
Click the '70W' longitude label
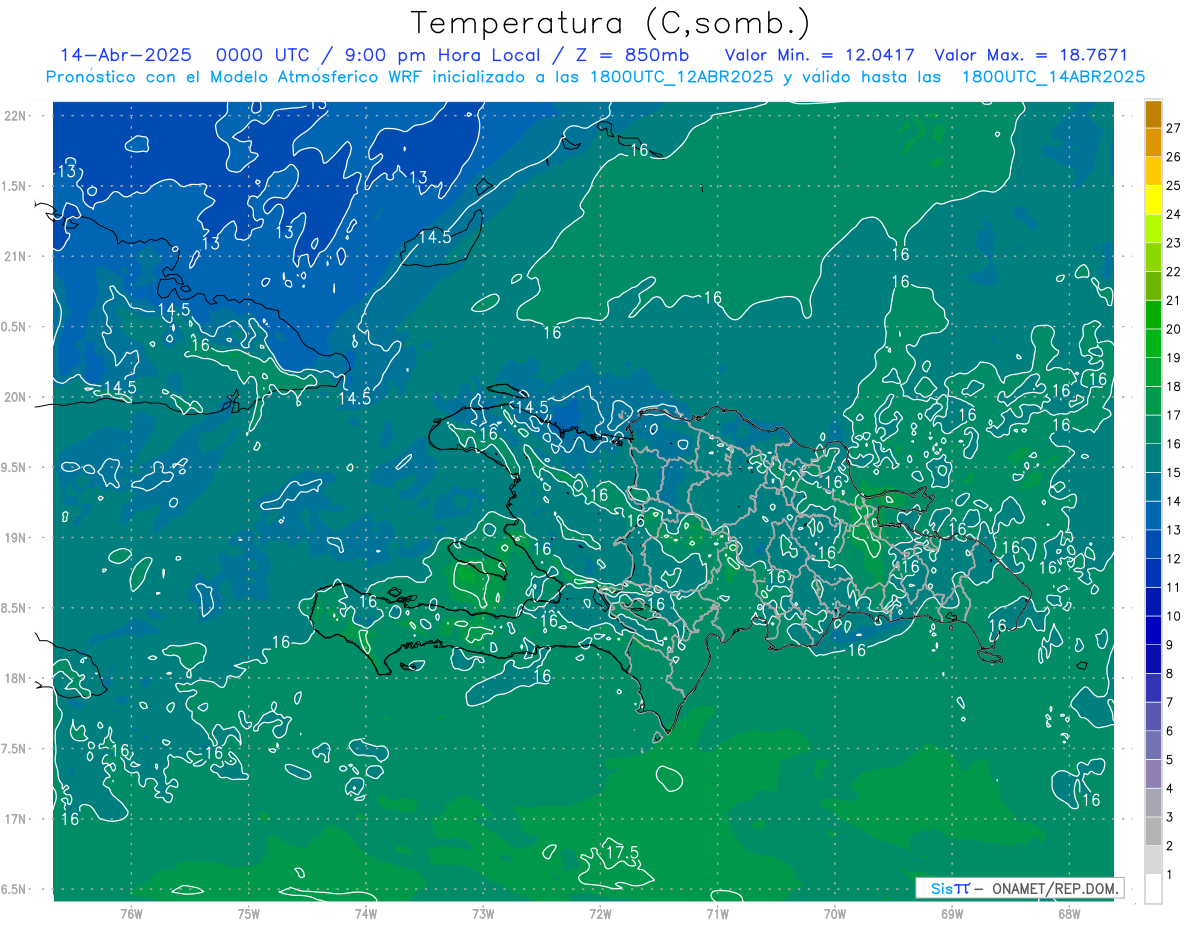tap(835, 913)
